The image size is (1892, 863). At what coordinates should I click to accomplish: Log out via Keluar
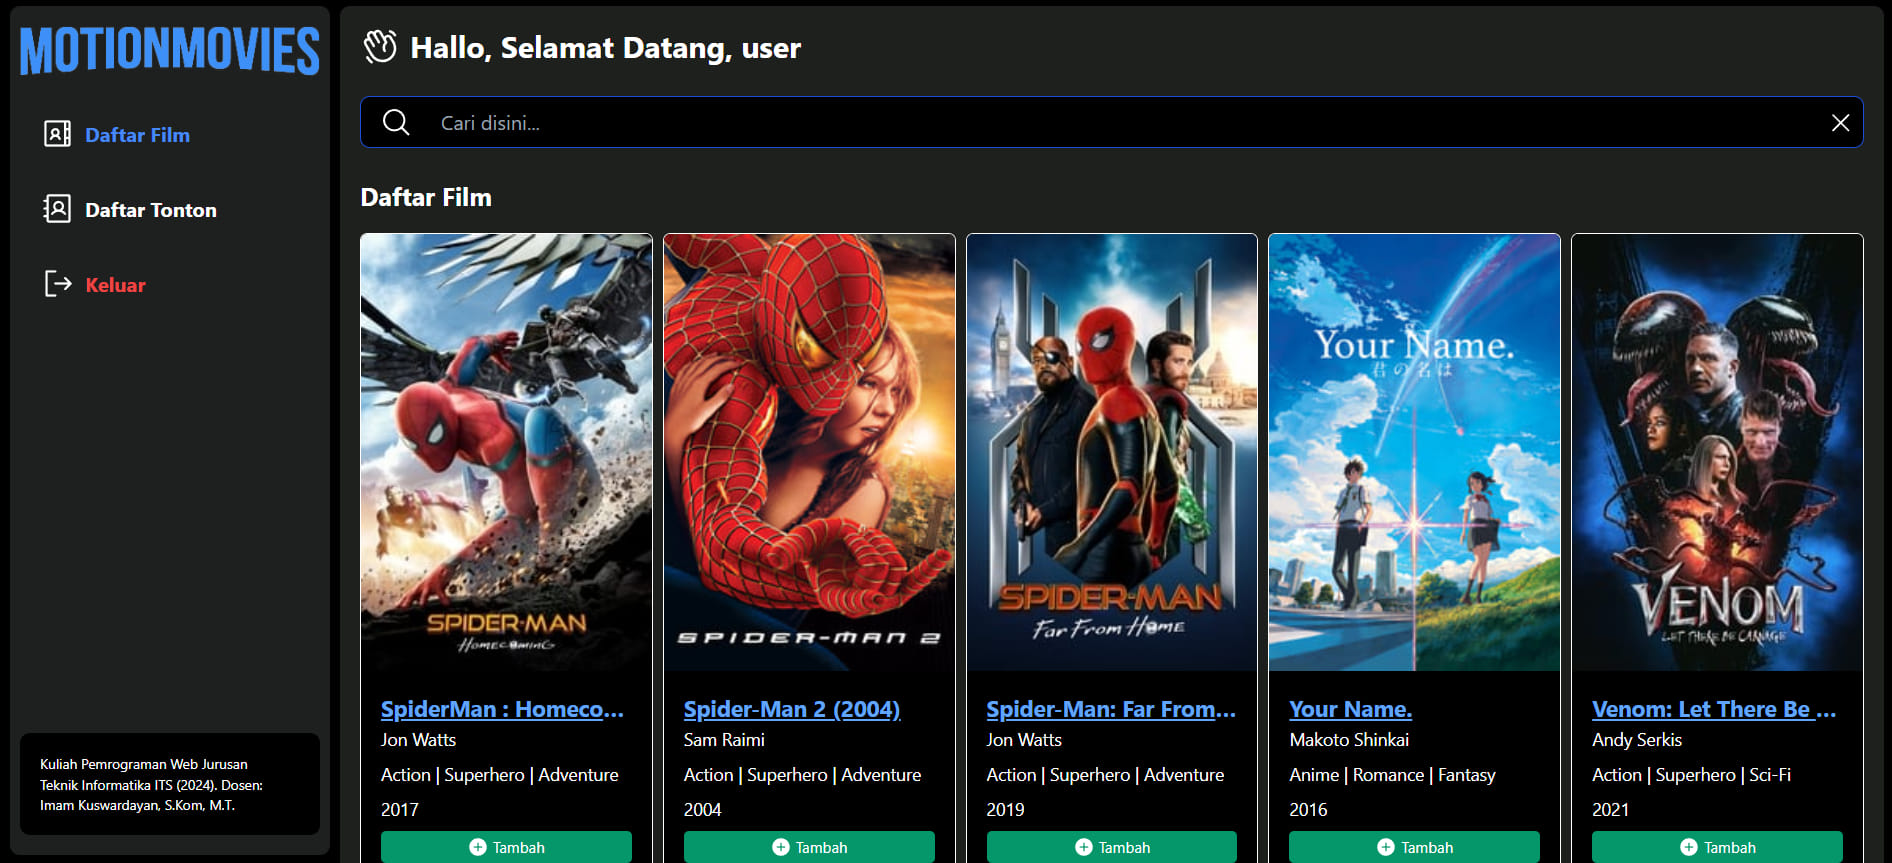pyautogui.click(x=115, y=285)
